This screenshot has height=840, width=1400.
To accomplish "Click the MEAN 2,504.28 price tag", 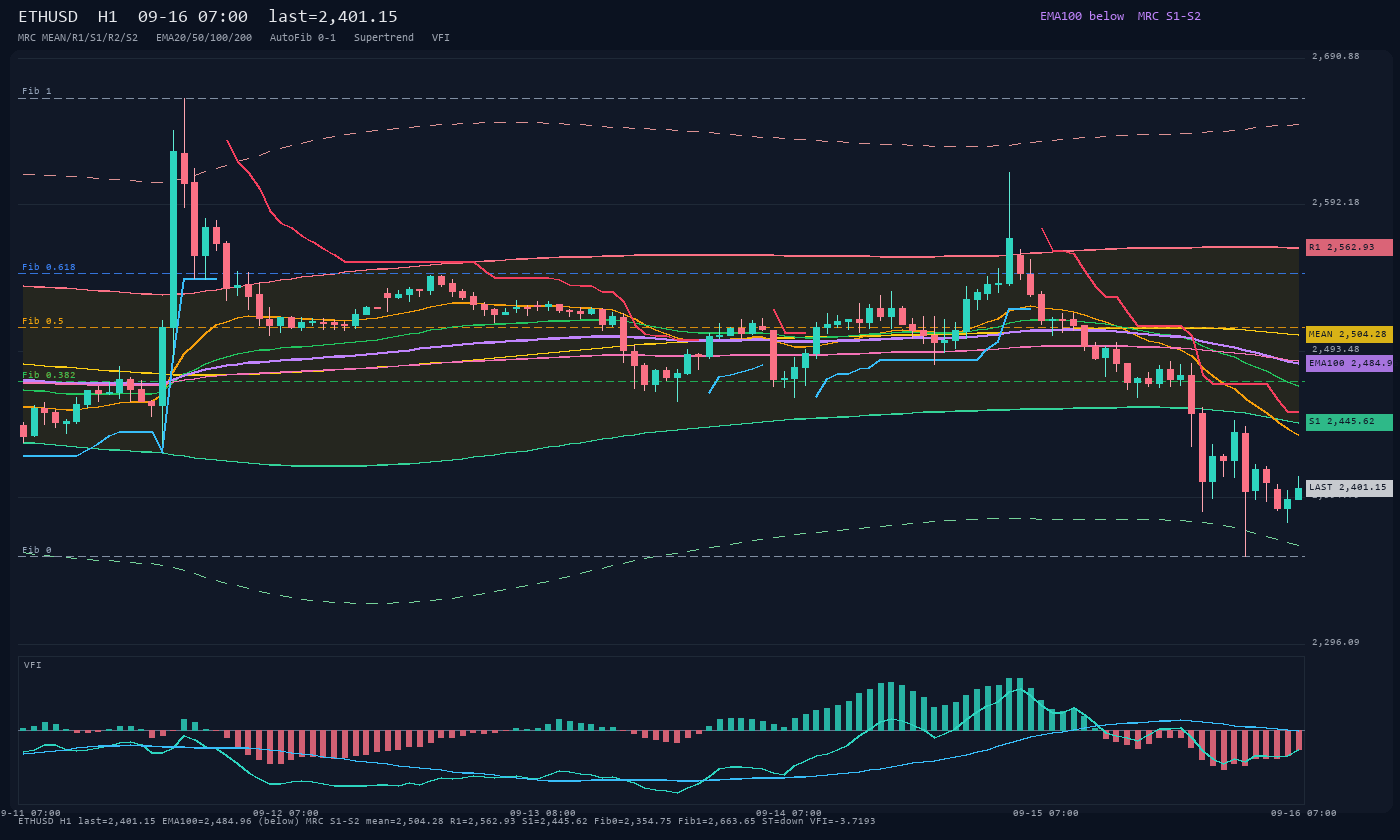I will click(1349, 334).
